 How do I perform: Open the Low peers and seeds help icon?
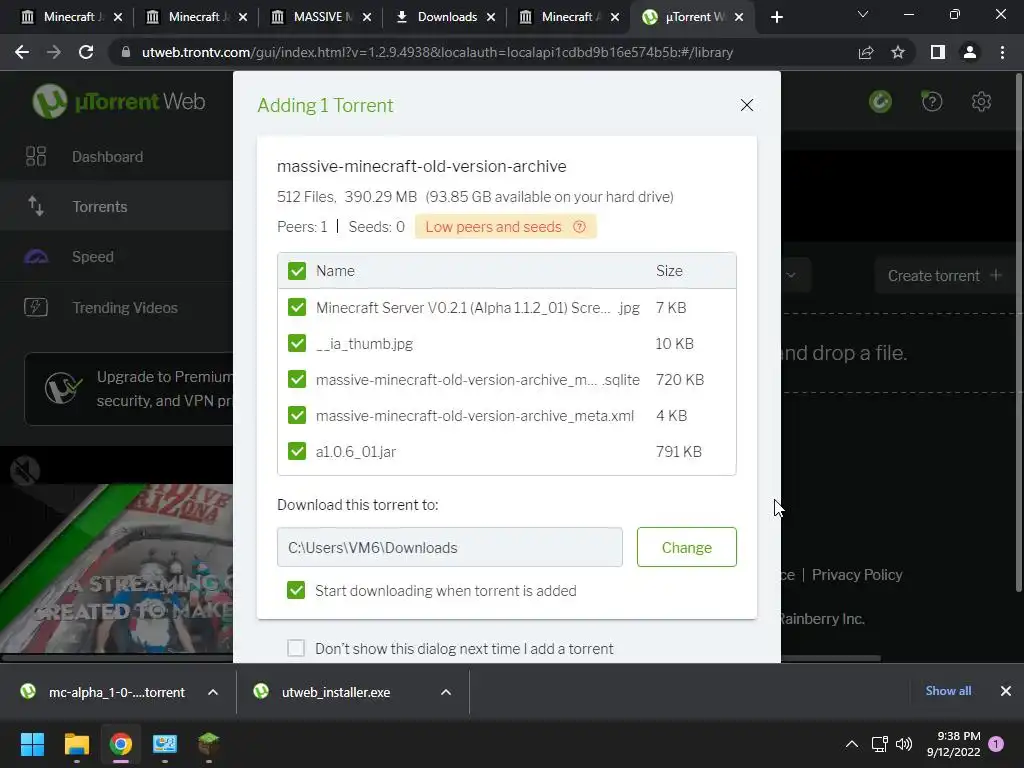[x=579, y=227]
